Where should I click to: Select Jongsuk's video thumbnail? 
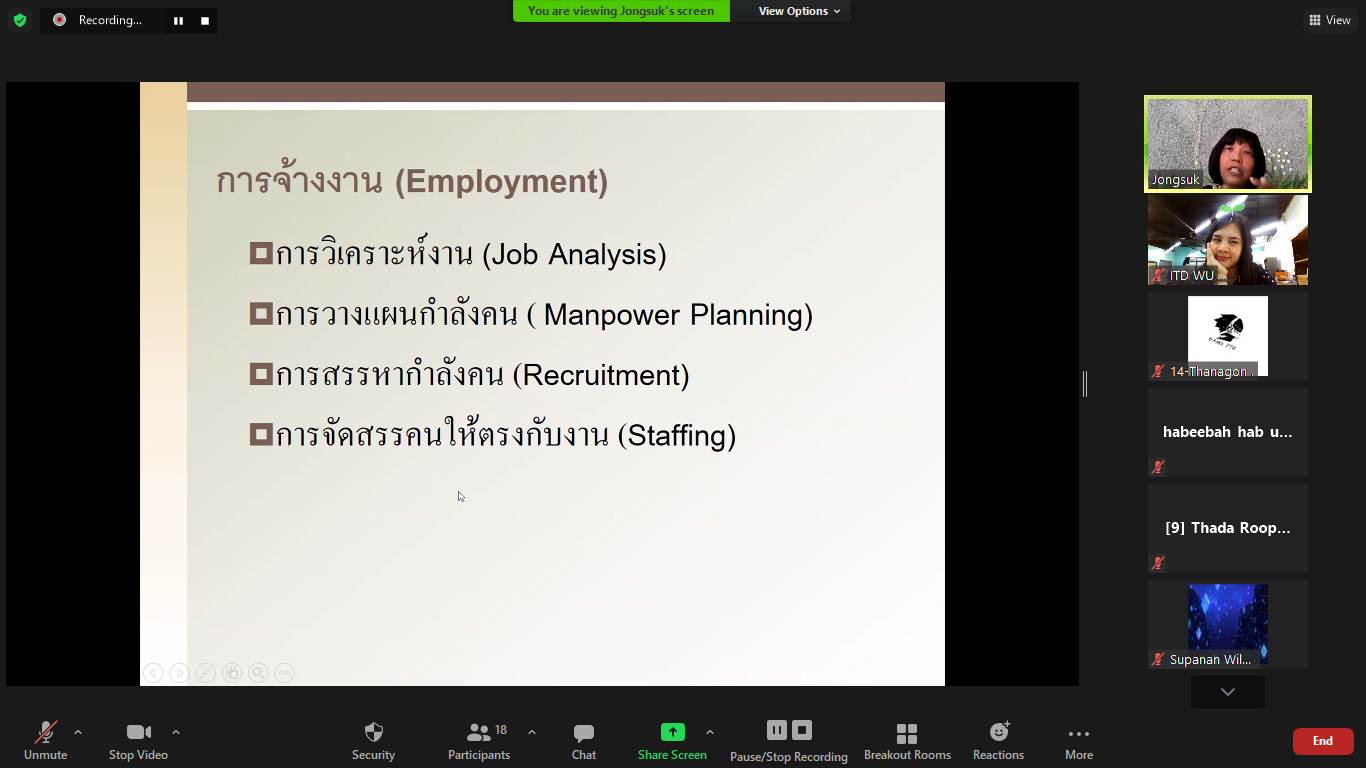pyautogui.click(x=1227, y=143)
